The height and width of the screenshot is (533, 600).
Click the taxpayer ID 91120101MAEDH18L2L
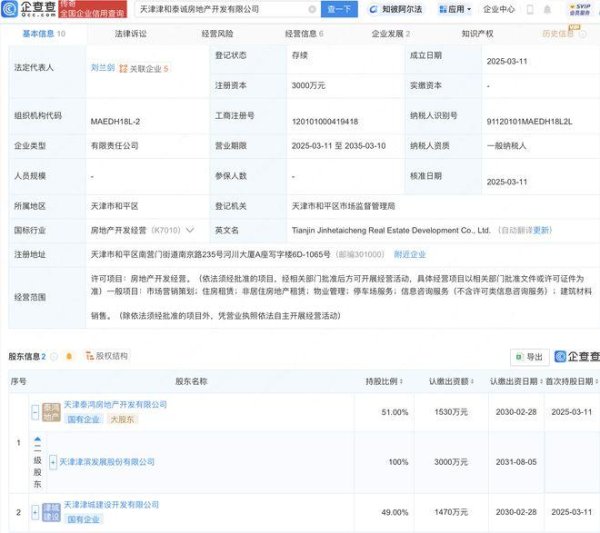click(x=529, y=122)
